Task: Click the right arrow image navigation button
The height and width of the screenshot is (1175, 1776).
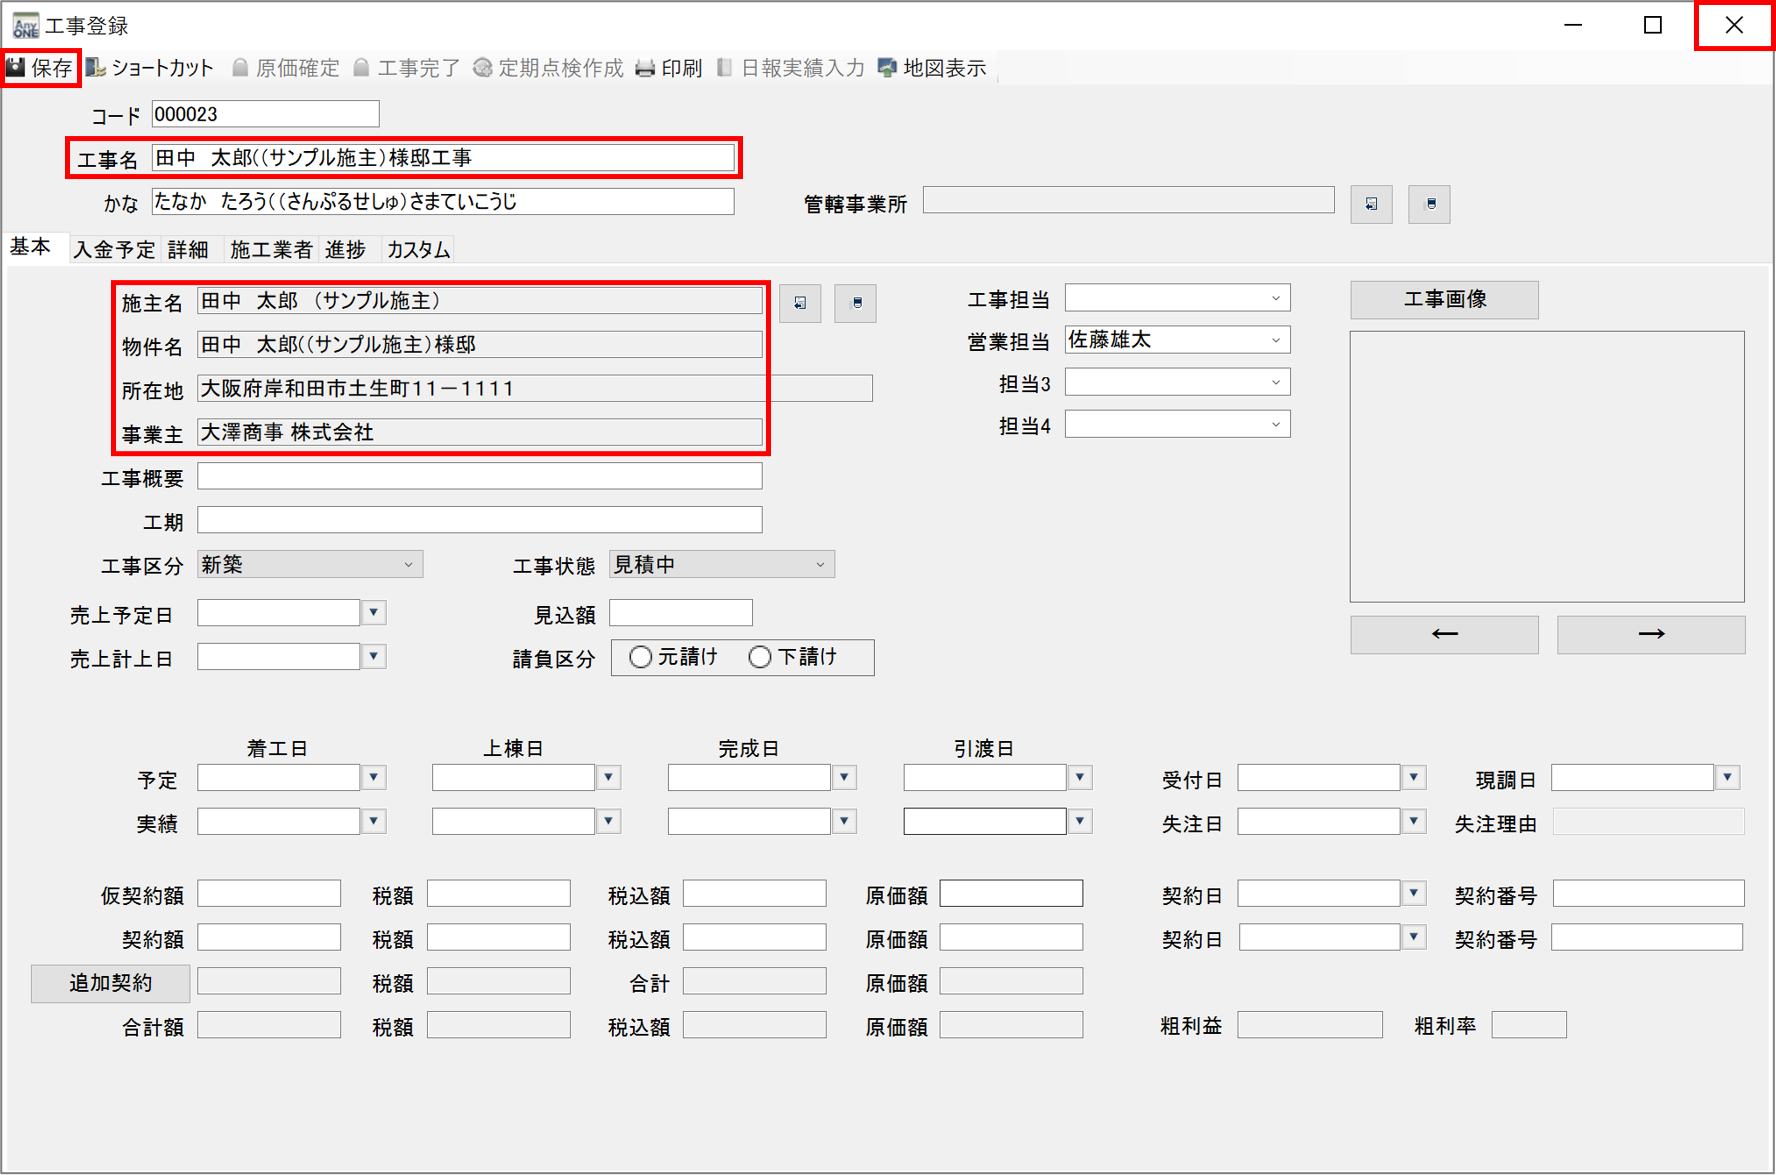Action: point(1650,634)
